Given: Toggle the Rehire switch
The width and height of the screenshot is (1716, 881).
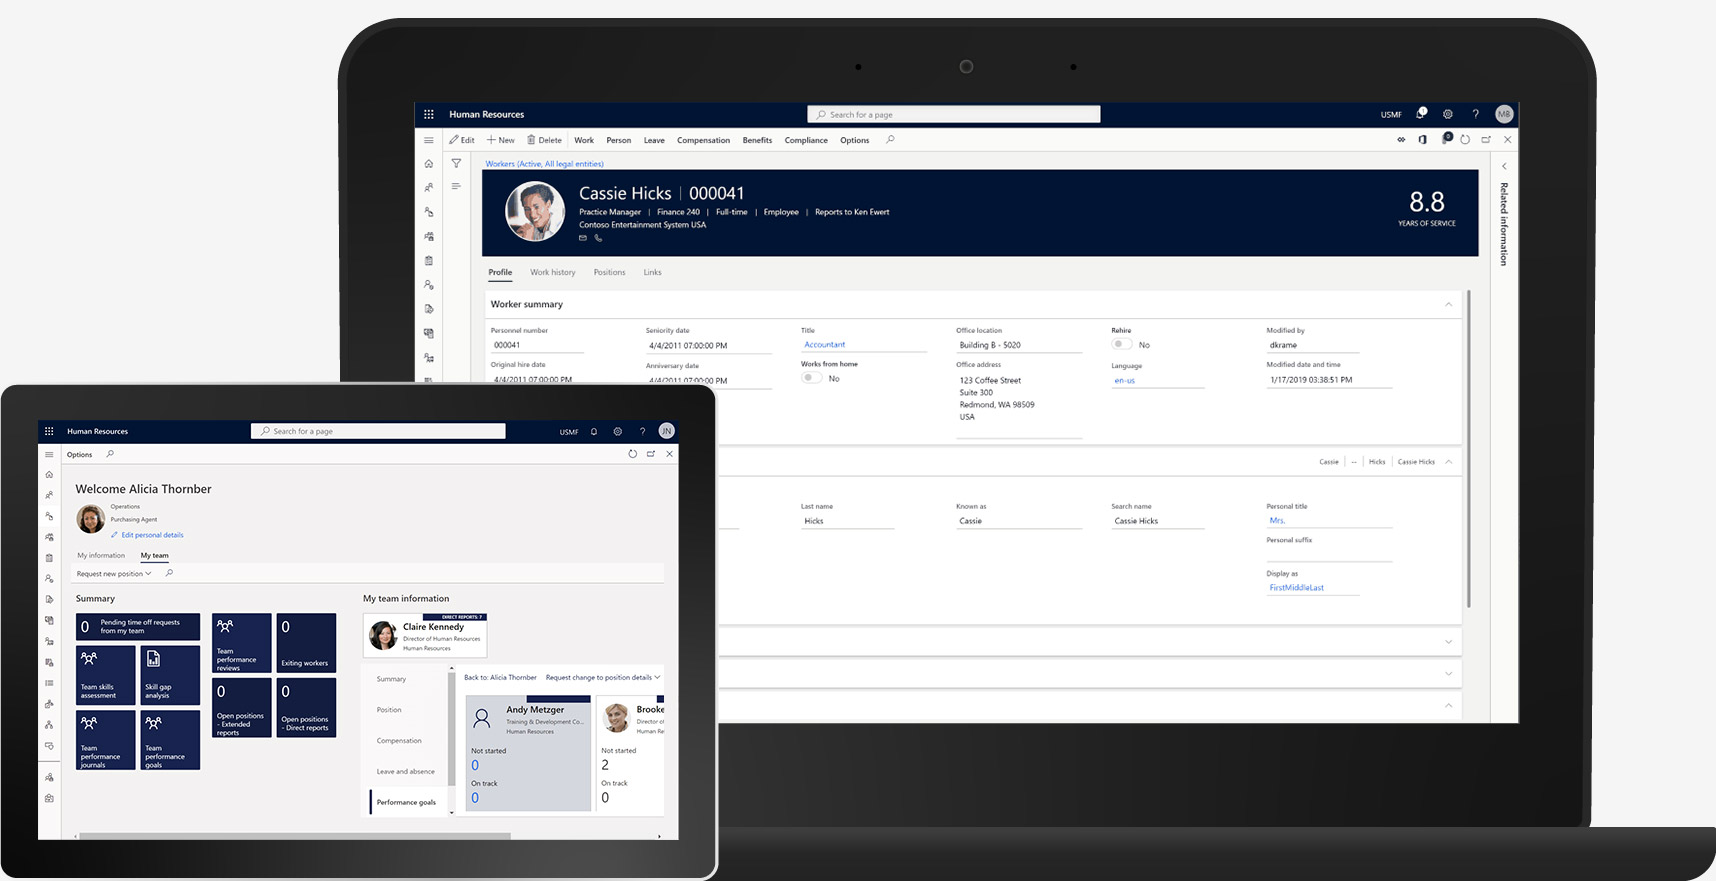Looking at the screenshot, I should click(x=1122, y=344).
